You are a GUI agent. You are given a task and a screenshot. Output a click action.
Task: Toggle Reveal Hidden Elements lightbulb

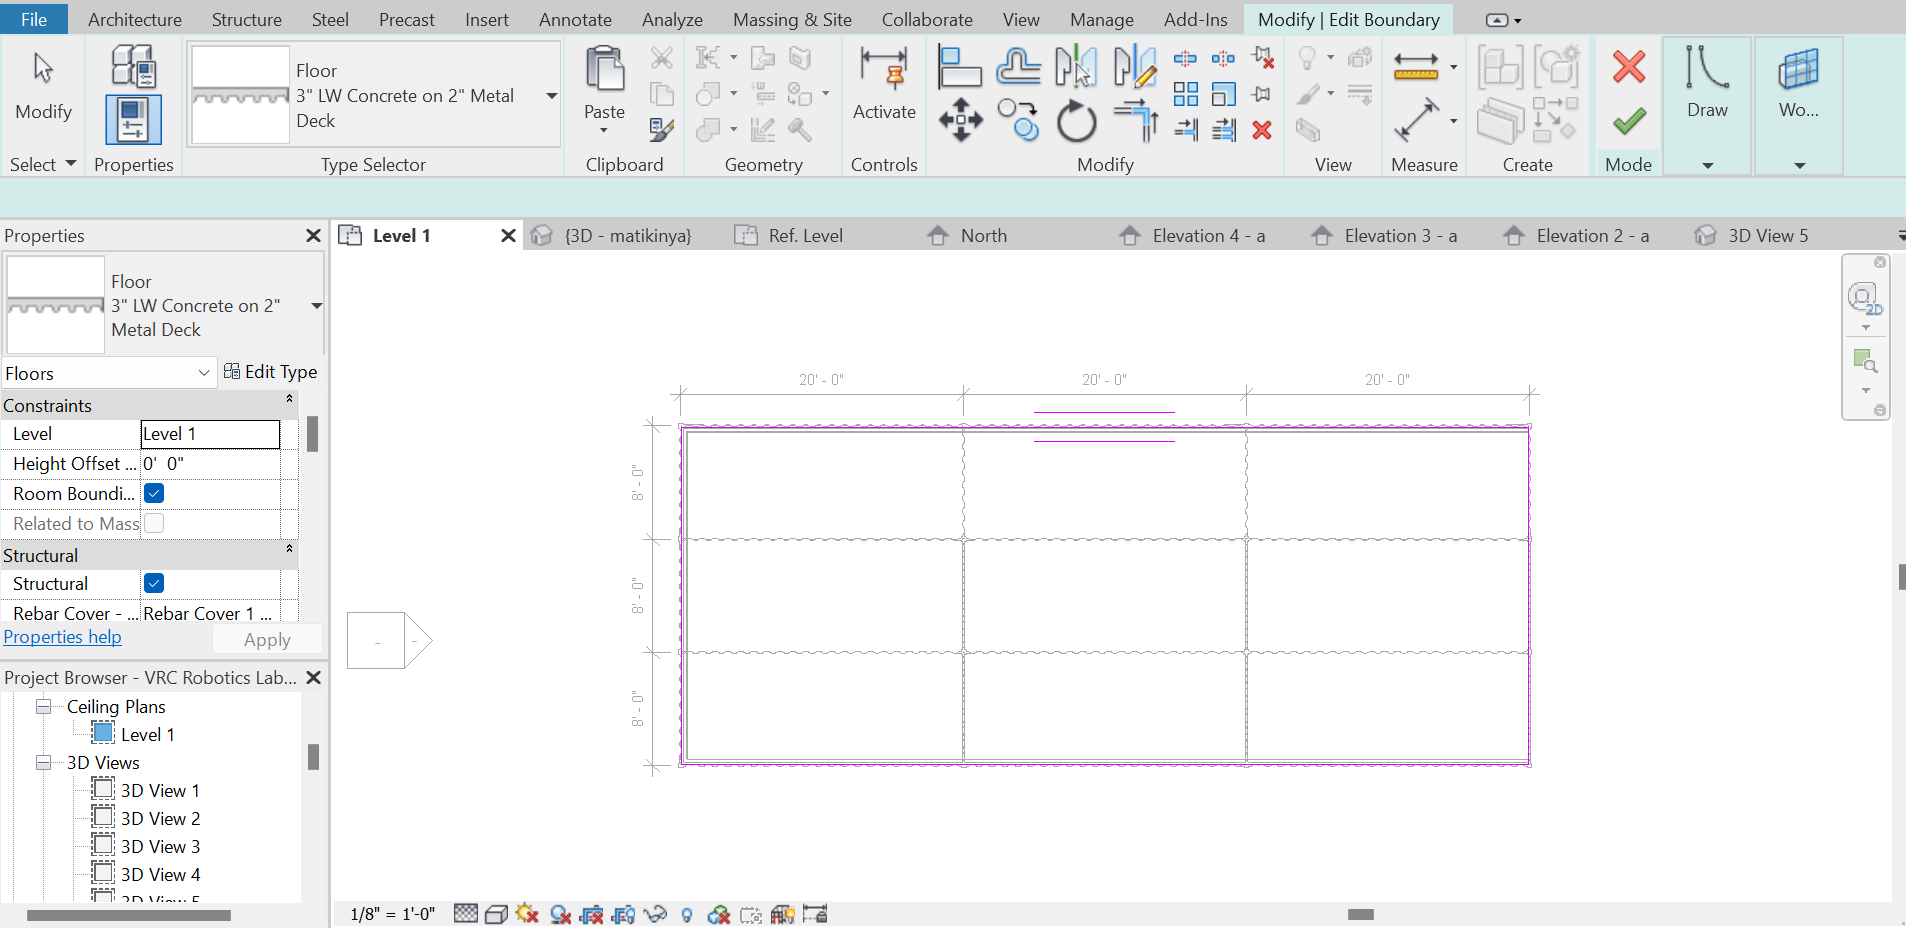[686, 914]
